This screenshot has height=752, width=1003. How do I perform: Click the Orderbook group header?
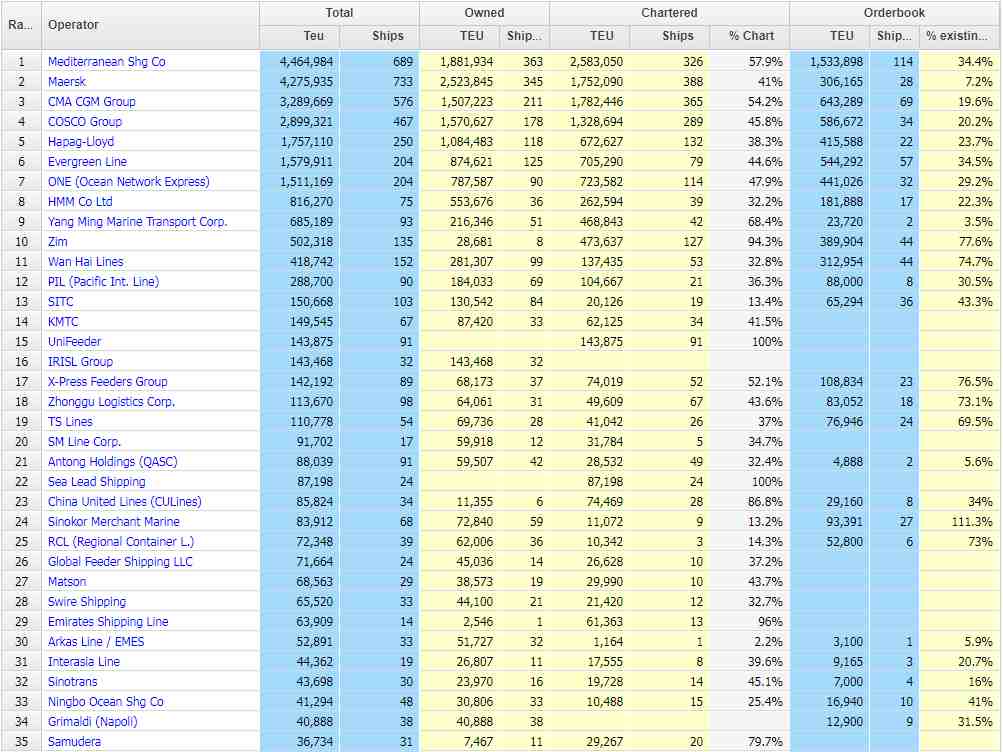pos(894,13)
